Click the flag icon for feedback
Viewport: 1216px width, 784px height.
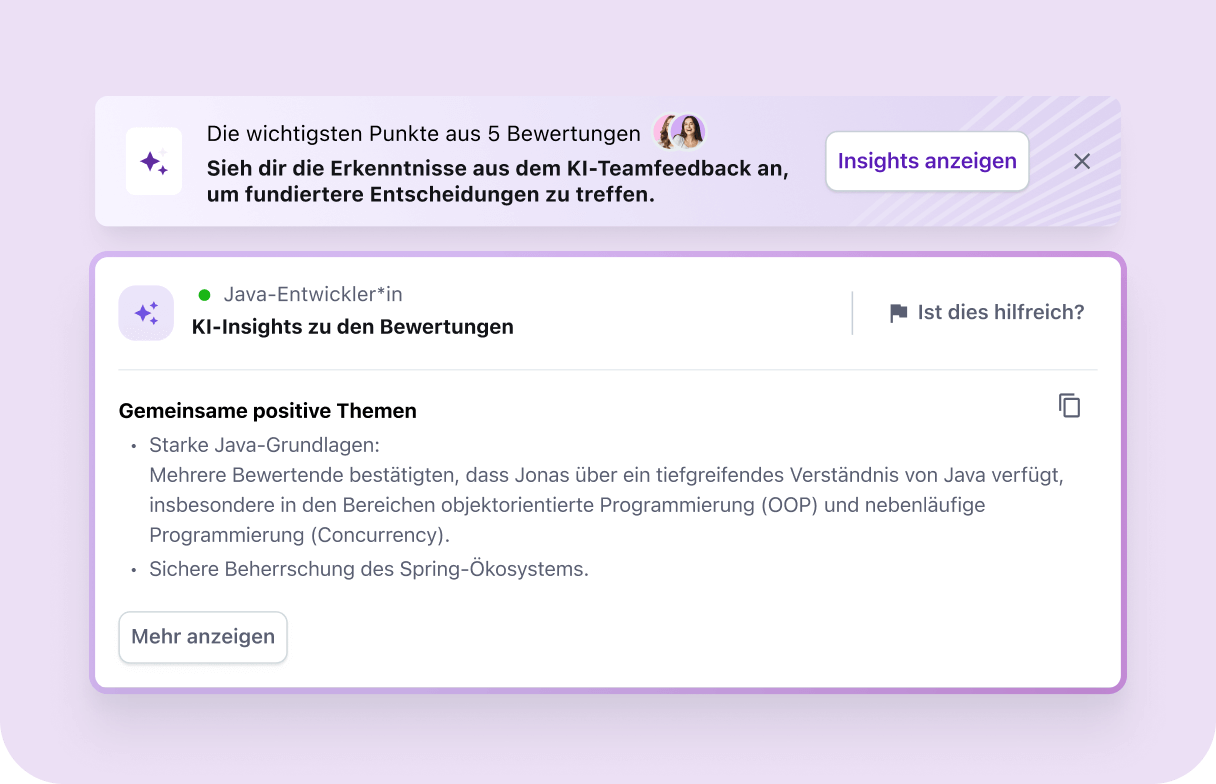898,313
